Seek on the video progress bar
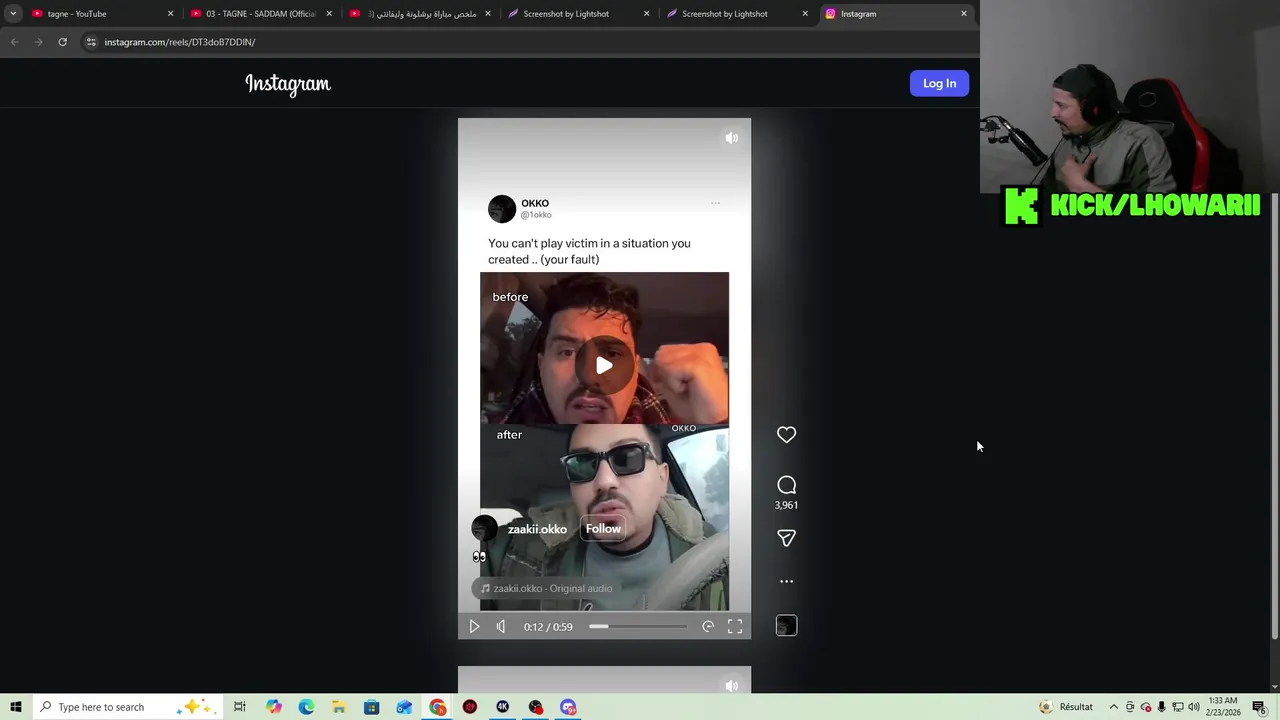This screenshot has width=1280, height=720. point(637,626)
